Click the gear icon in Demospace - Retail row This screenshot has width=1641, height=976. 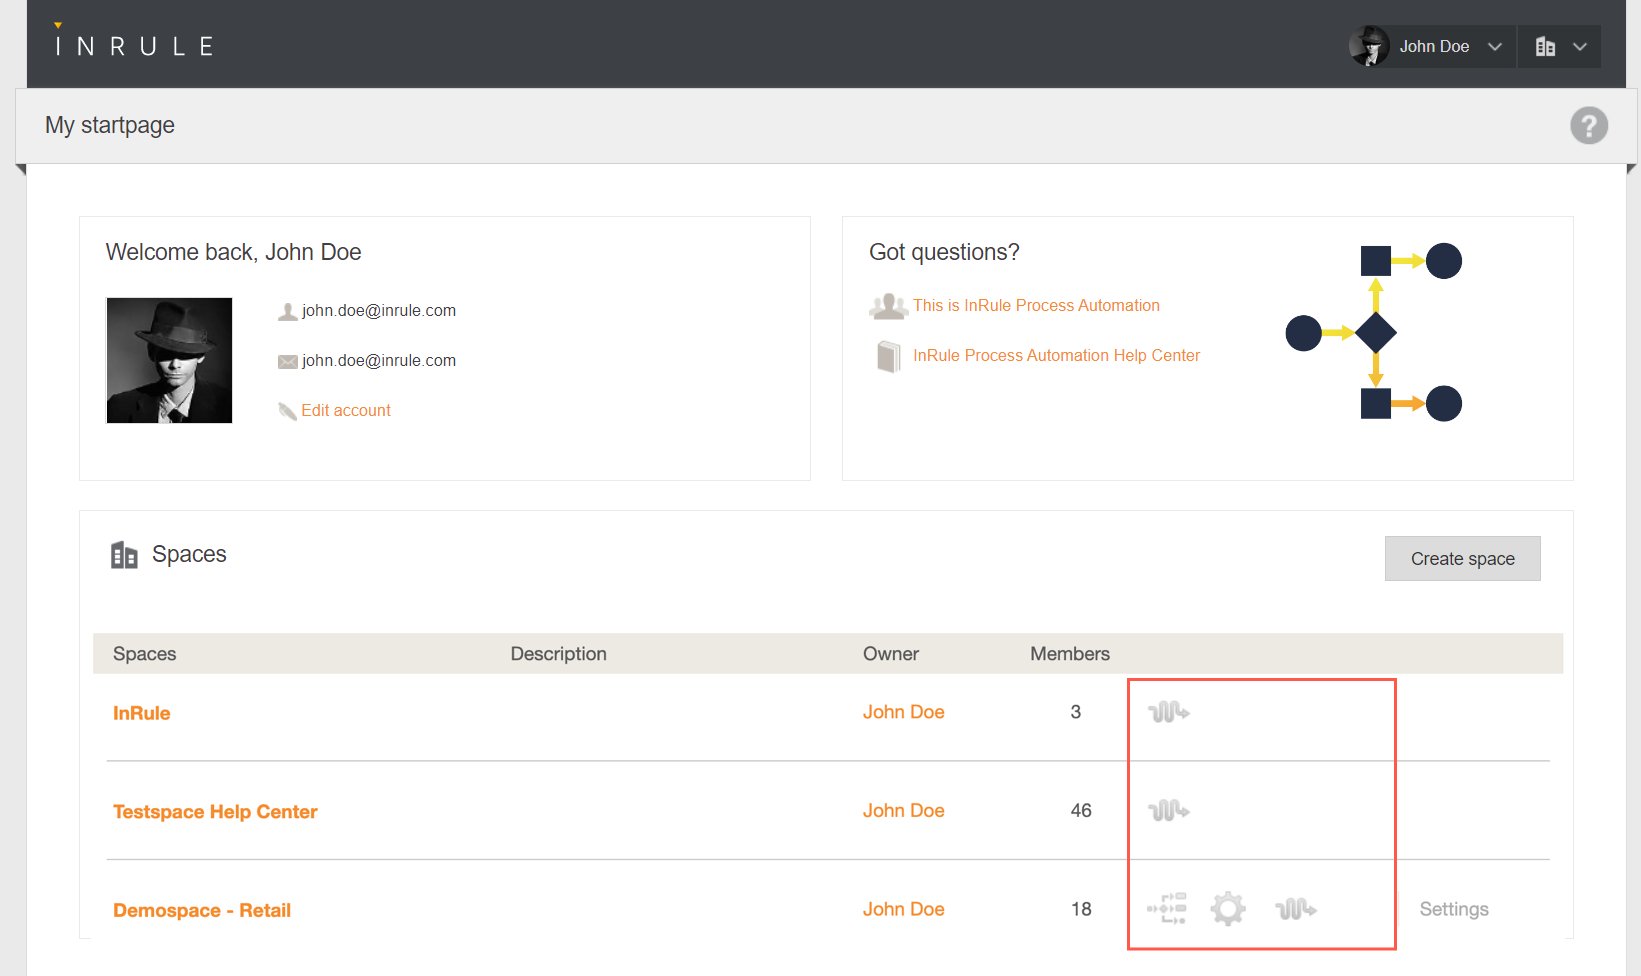tap(1228, 909)
